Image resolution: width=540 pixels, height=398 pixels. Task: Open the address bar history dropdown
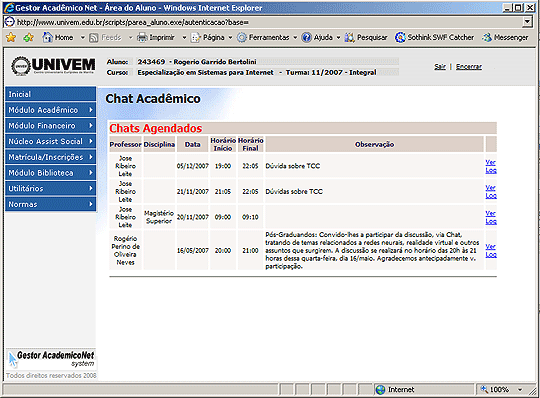(x=527, y=22)
